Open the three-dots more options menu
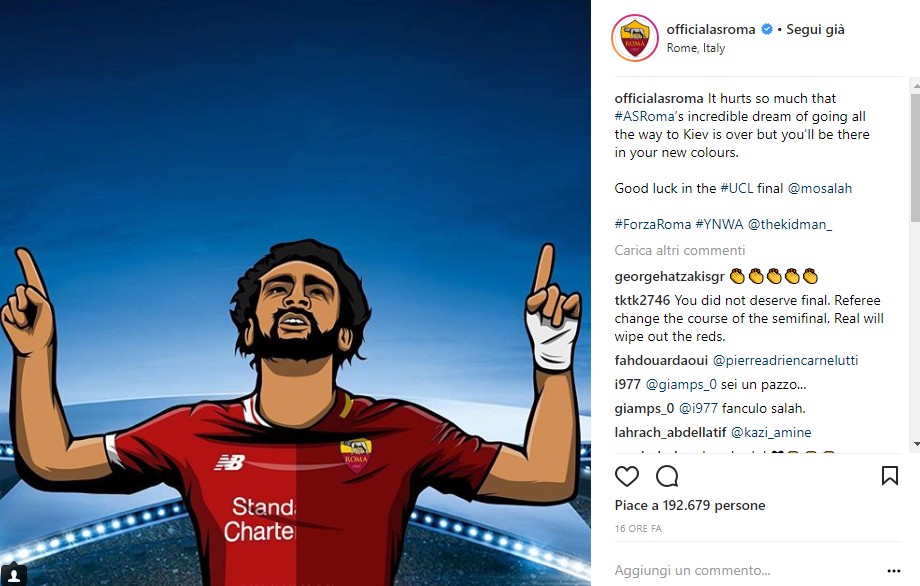This screenshot has height=586, width=920. click(x=894, y=571)
